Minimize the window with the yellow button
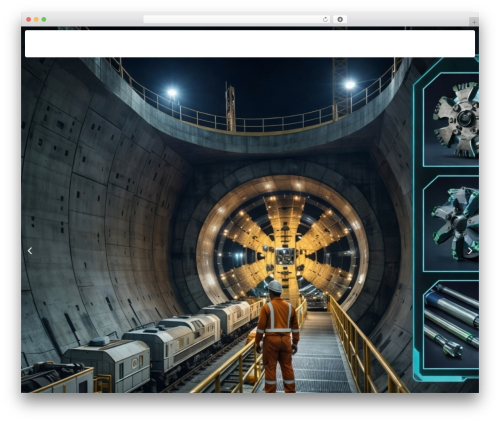Screen dimensions: 500x423 [x=36, y=19]
